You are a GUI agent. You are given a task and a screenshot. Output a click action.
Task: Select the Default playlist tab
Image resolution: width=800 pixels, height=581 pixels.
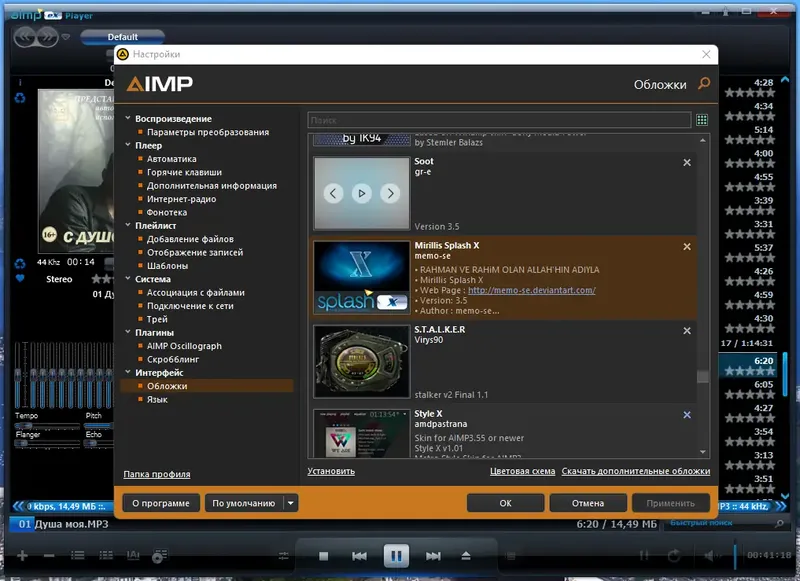coord(122,37)
